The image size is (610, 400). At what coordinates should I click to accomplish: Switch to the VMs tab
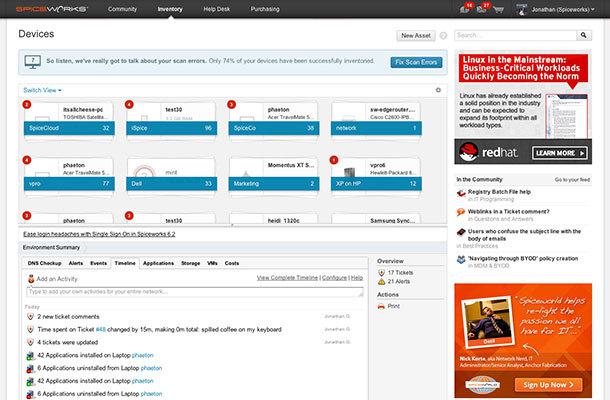[x=212, y=263]
